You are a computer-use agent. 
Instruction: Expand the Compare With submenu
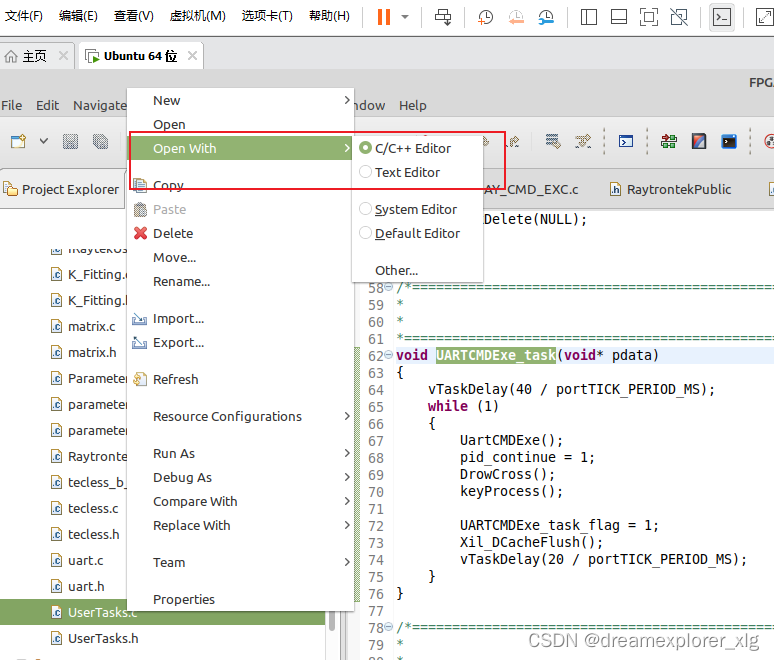(x=240, y=501)
